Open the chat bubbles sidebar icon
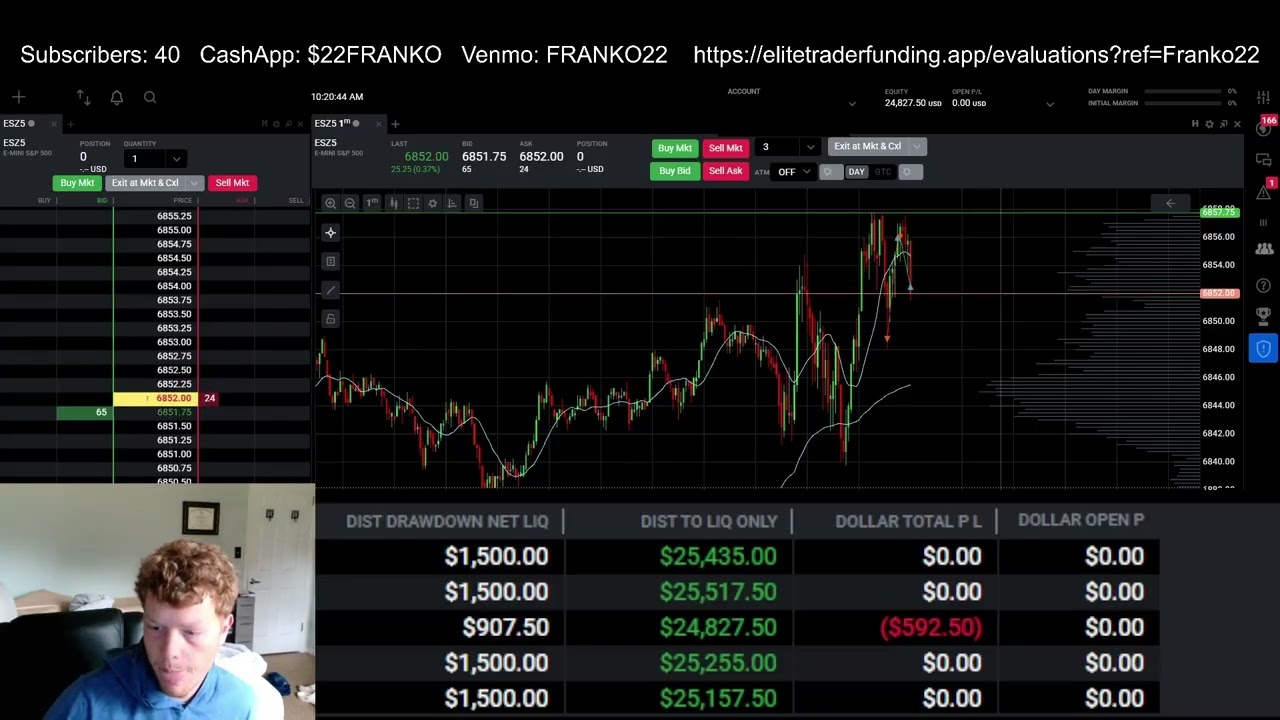1280x720 pixels. (x=1264, y=160)
